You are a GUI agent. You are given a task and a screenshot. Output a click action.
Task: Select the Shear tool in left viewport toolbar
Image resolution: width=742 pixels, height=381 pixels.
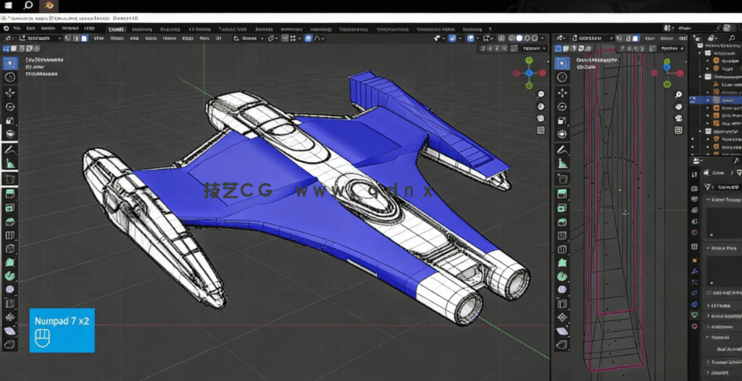(10, 331)
